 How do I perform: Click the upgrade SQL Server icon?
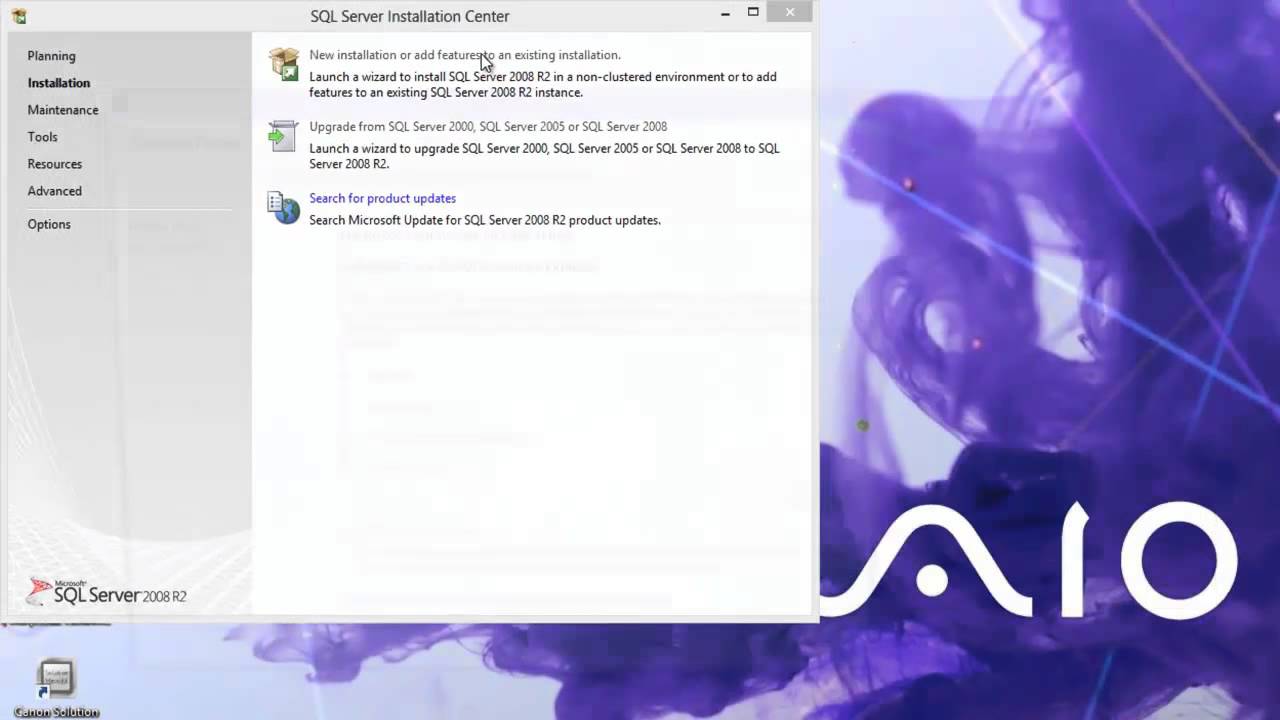click(x=284, y=136)
